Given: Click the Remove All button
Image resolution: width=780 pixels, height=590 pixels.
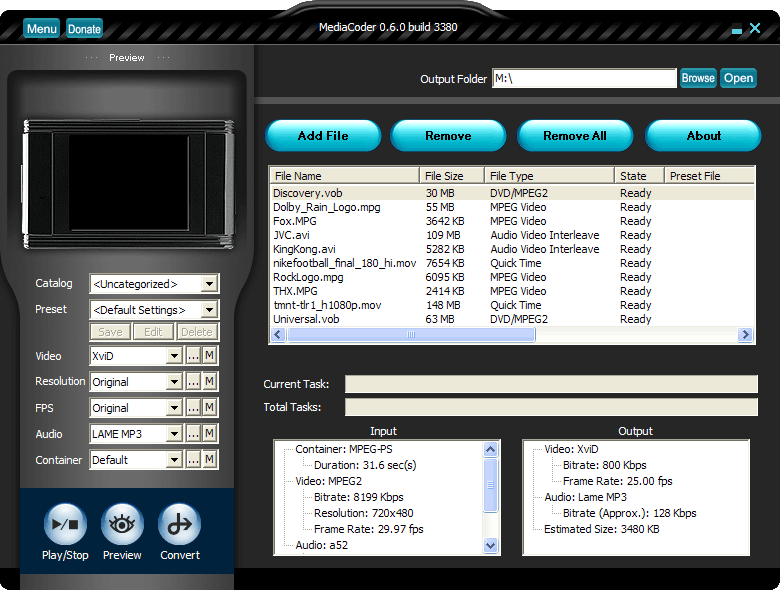Looking at the screenshot, I should pos(575,136).
